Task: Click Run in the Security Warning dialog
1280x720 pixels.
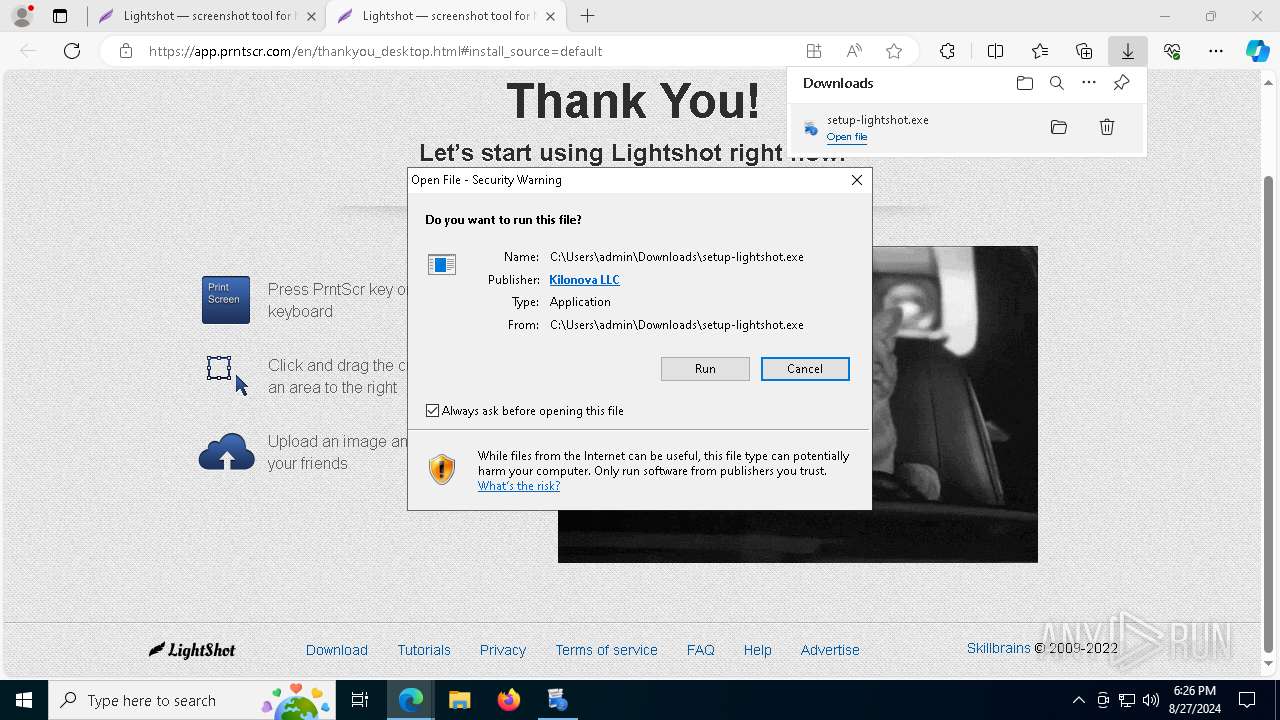Action: pyautogui.click(x=705, y=369)
